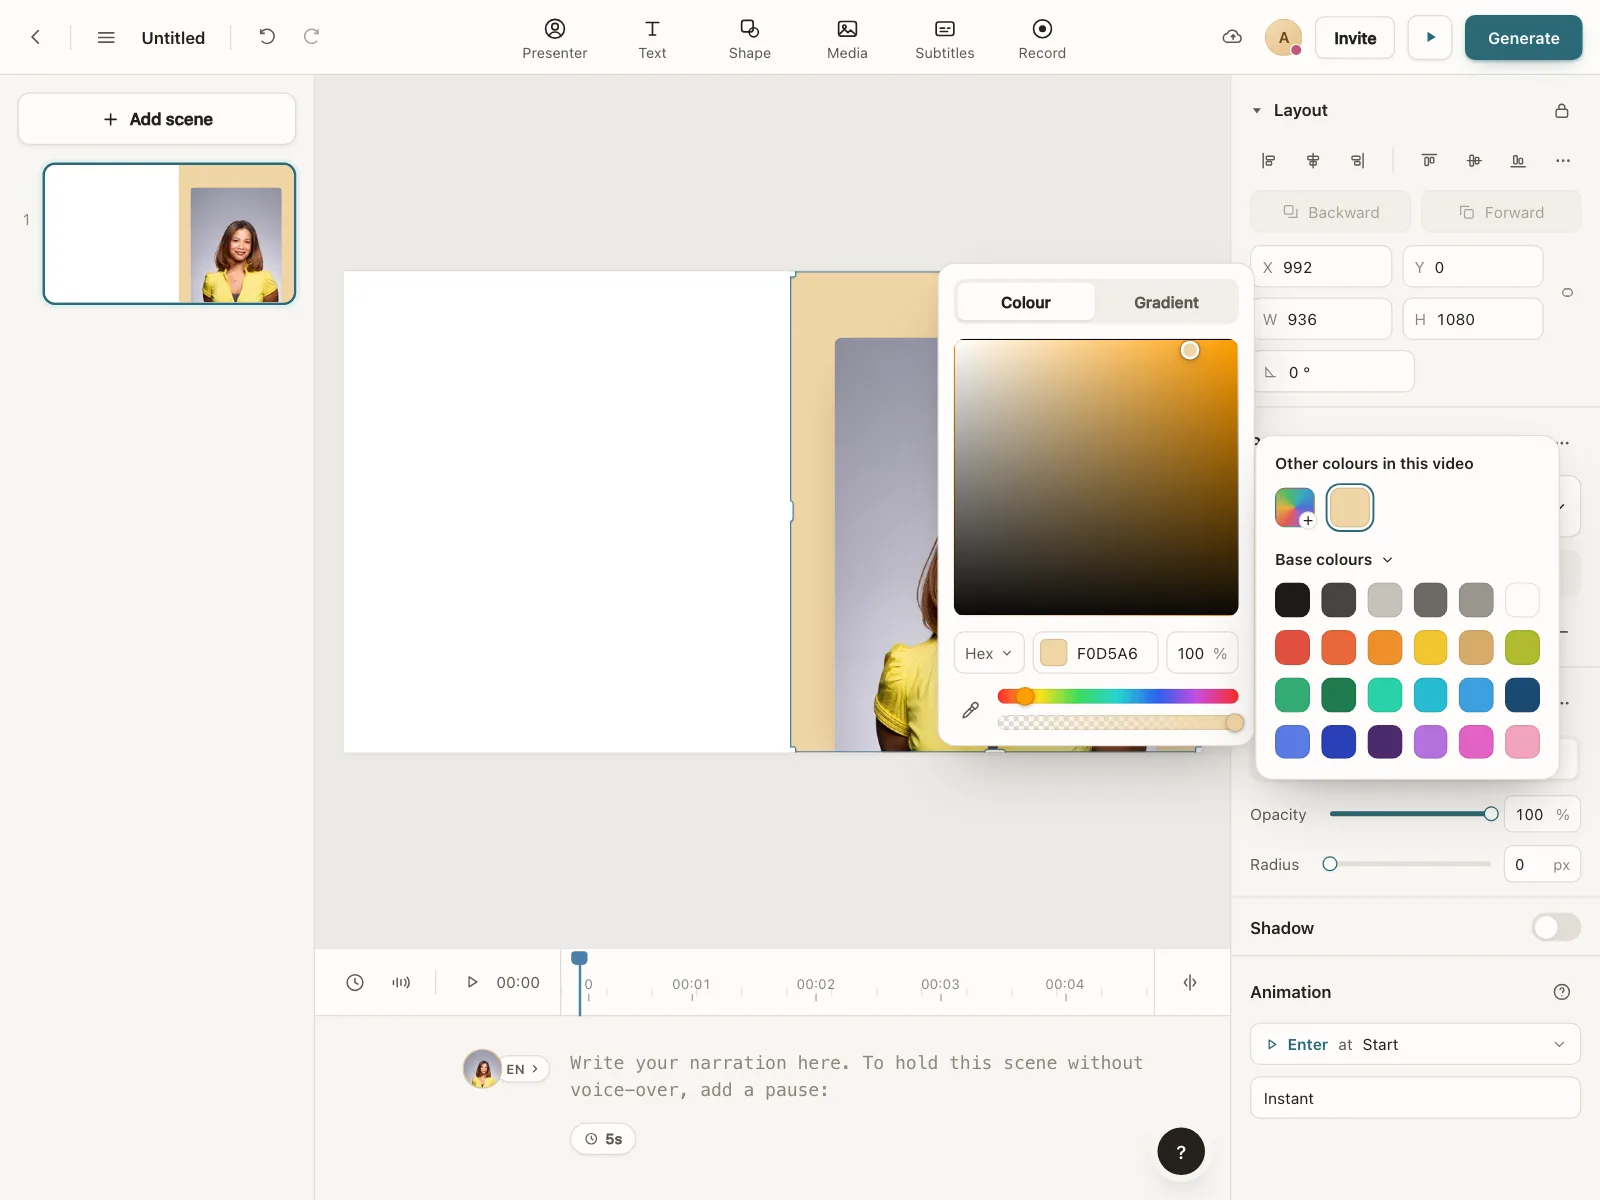Edit the W width field

pyautogui.click(x=1321, y=319)
